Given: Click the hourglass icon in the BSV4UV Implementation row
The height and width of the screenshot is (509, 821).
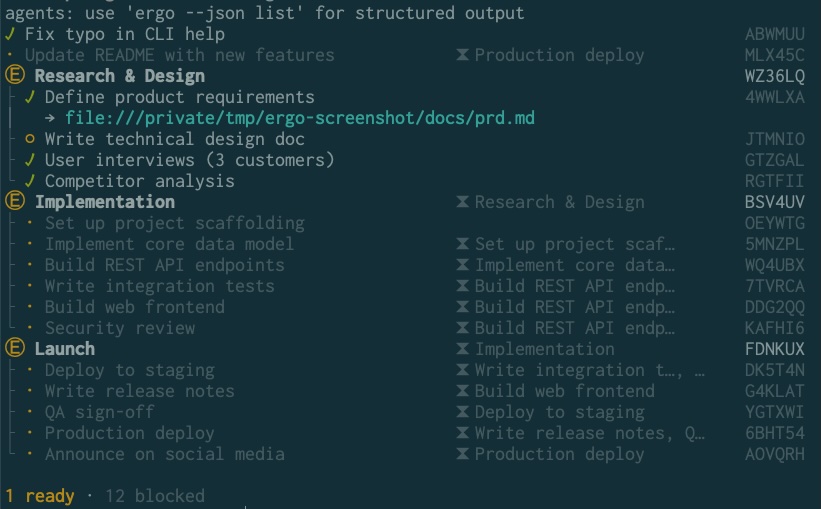Looking at the screenshot, I should [x=462, y=202].
